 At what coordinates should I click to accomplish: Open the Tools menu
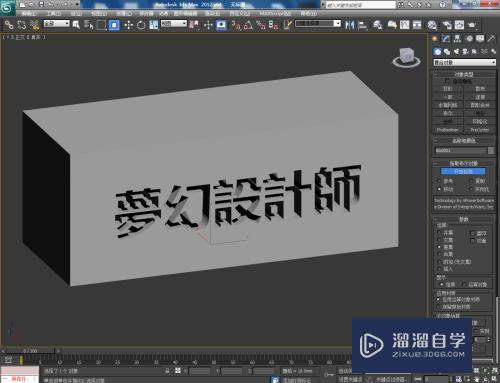[54, 13]
